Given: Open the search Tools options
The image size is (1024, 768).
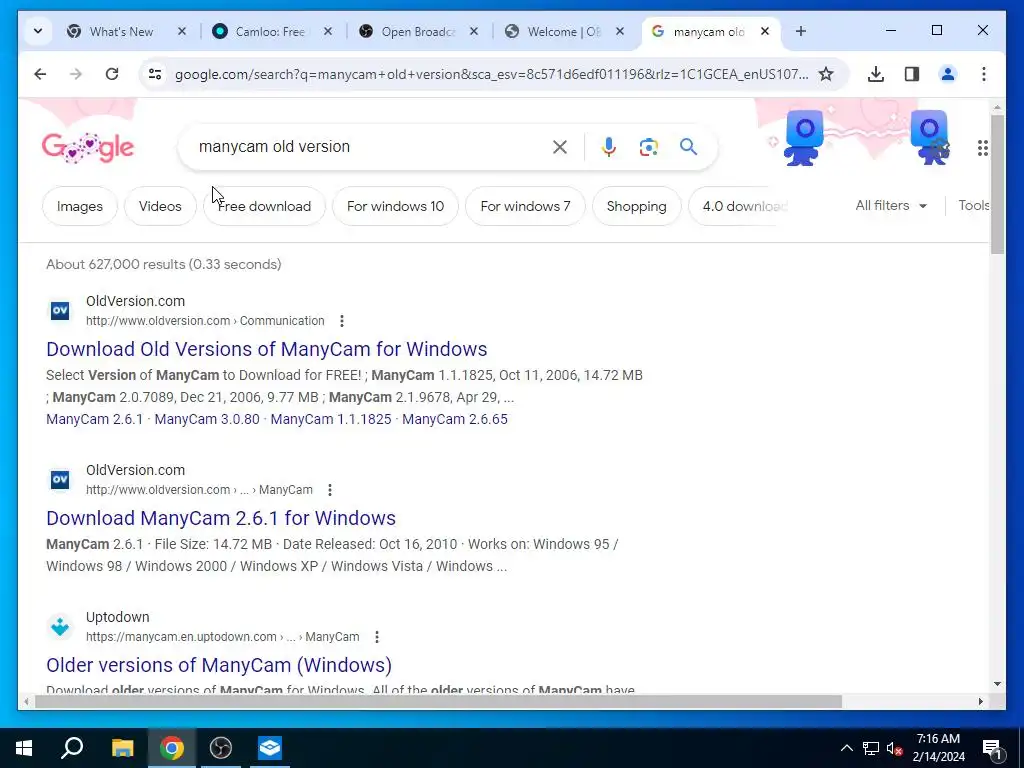Looking at the screenshot, I should [x=974, y=206].
